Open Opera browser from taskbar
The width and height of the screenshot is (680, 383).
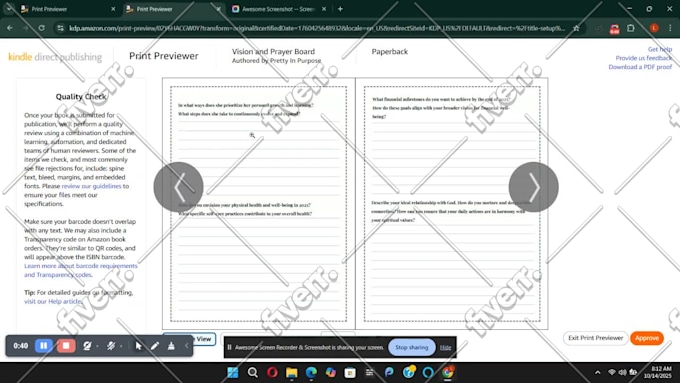click(272, 372)
